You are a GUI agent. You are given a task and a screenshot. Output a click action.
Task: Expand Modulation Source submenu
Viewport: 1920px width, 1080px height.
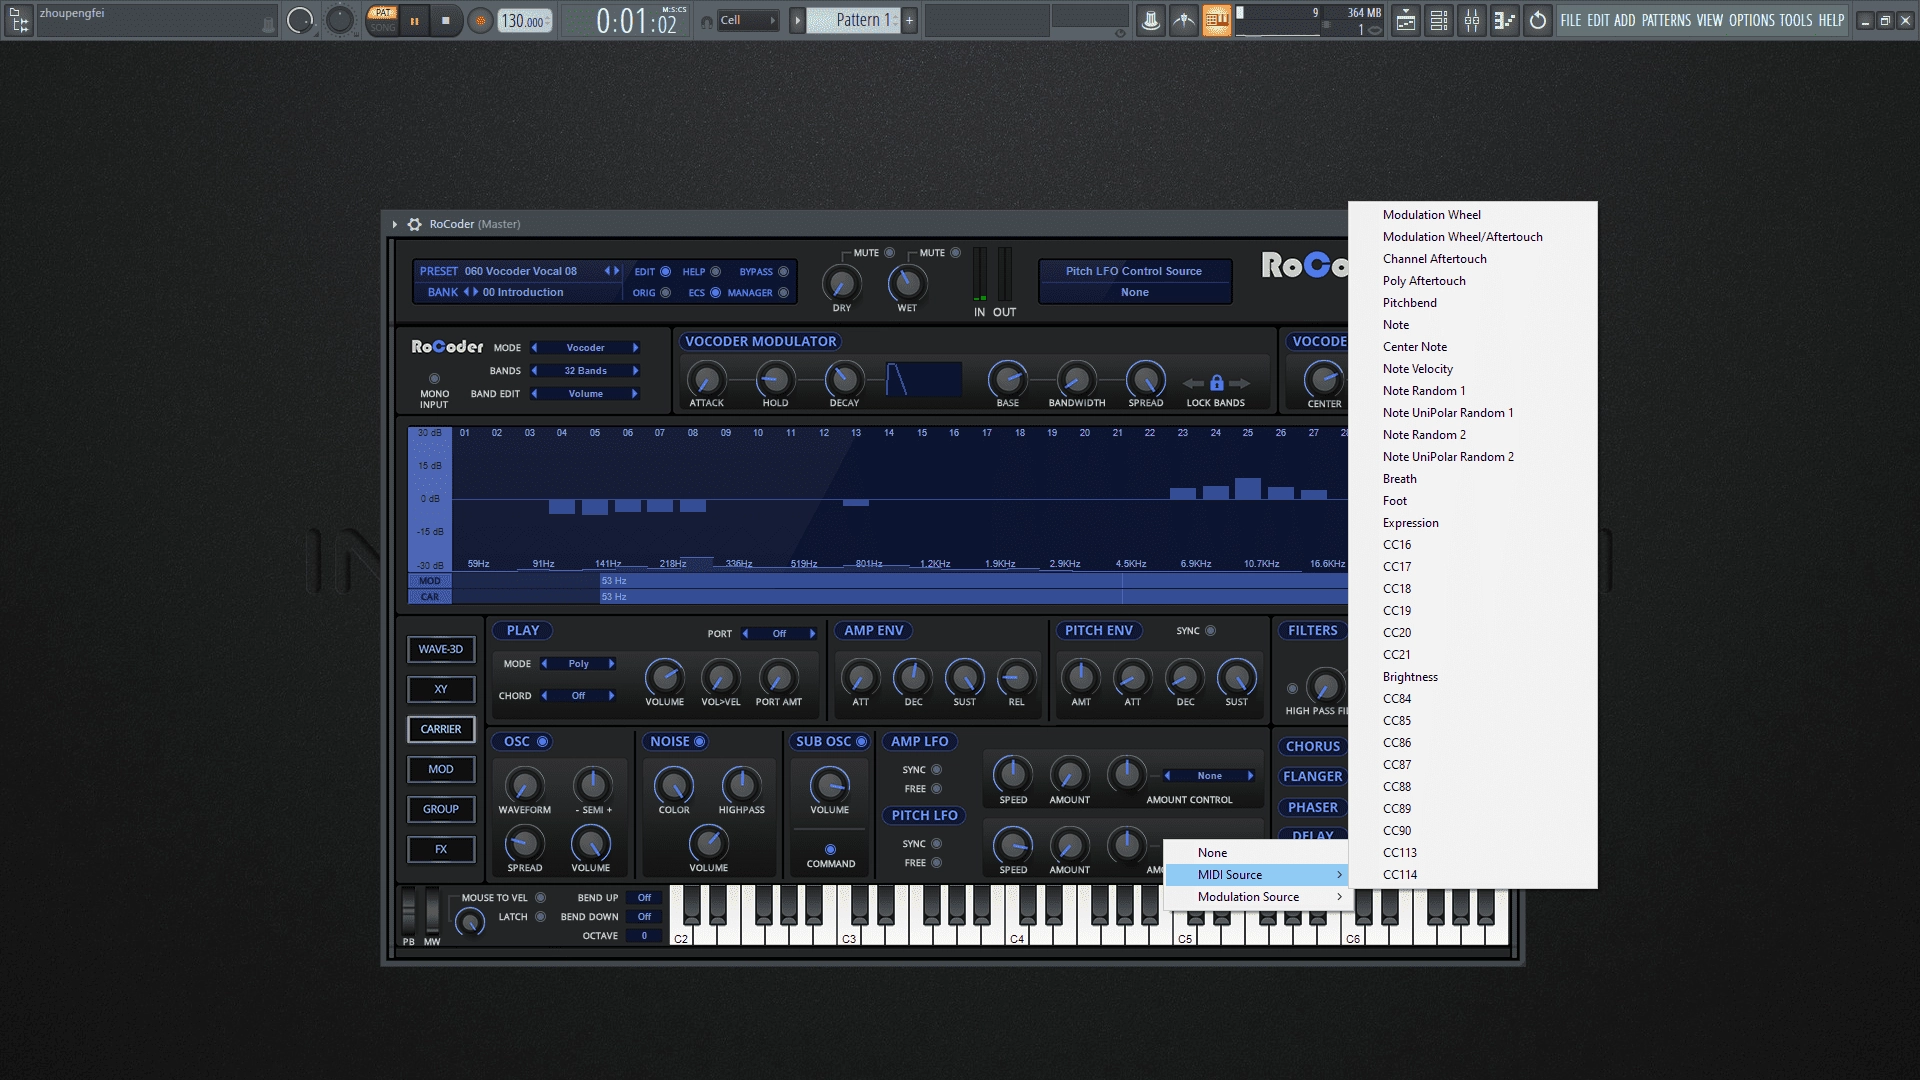[x=1257, y=897]
